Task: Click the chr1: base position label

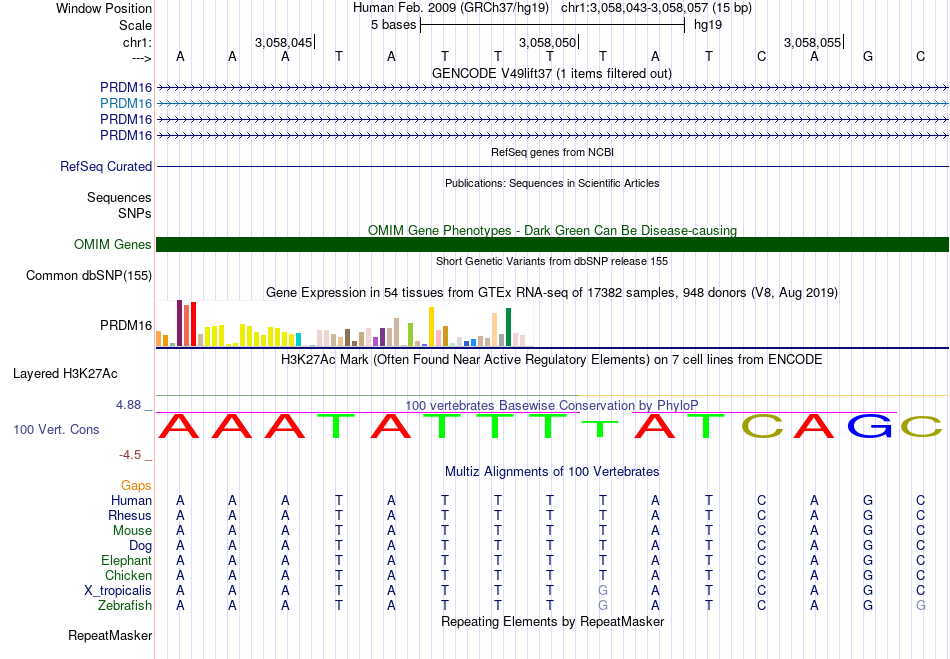Action: click(x=138, y=43)
